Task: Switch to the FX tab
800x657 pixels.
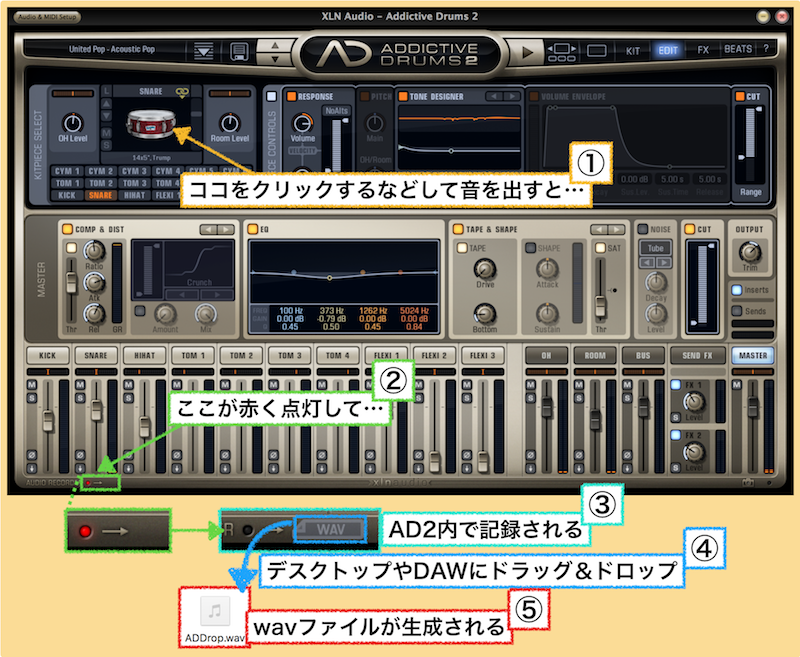Action: 703,50
